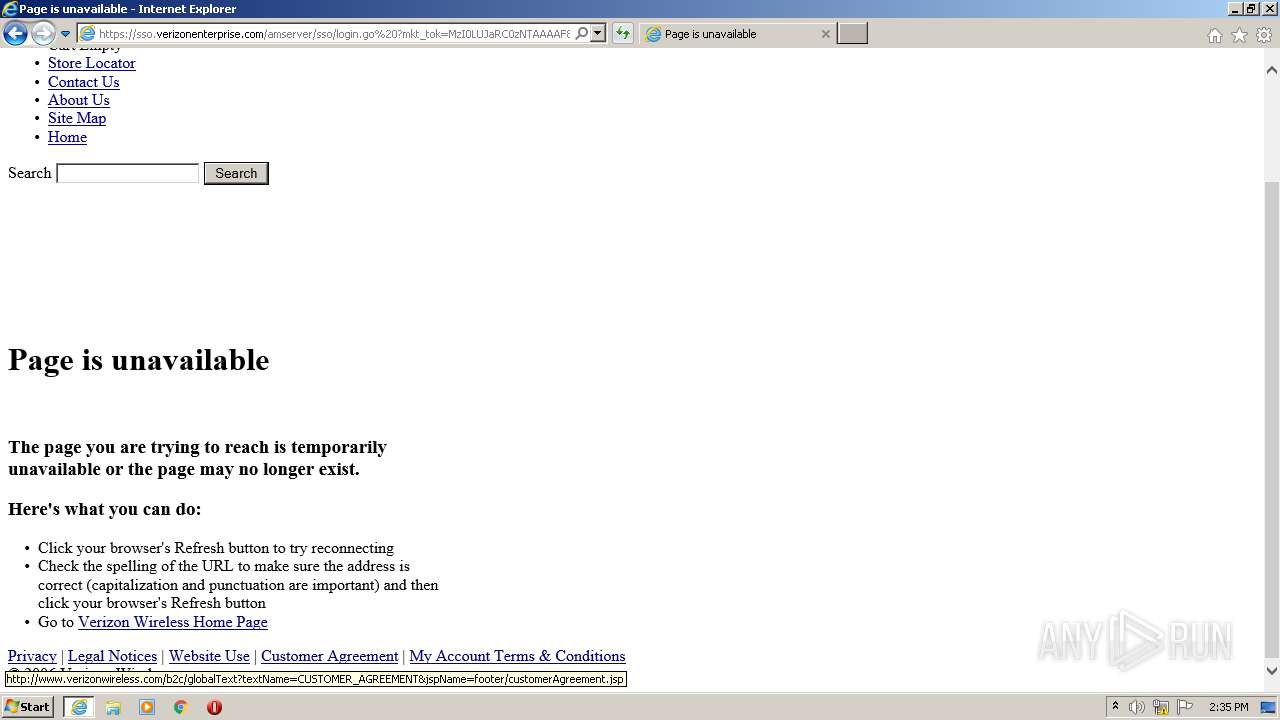Screen dimensions: 1280x720
Task: Click the volume speaker tray icon
Action: 1137,707
